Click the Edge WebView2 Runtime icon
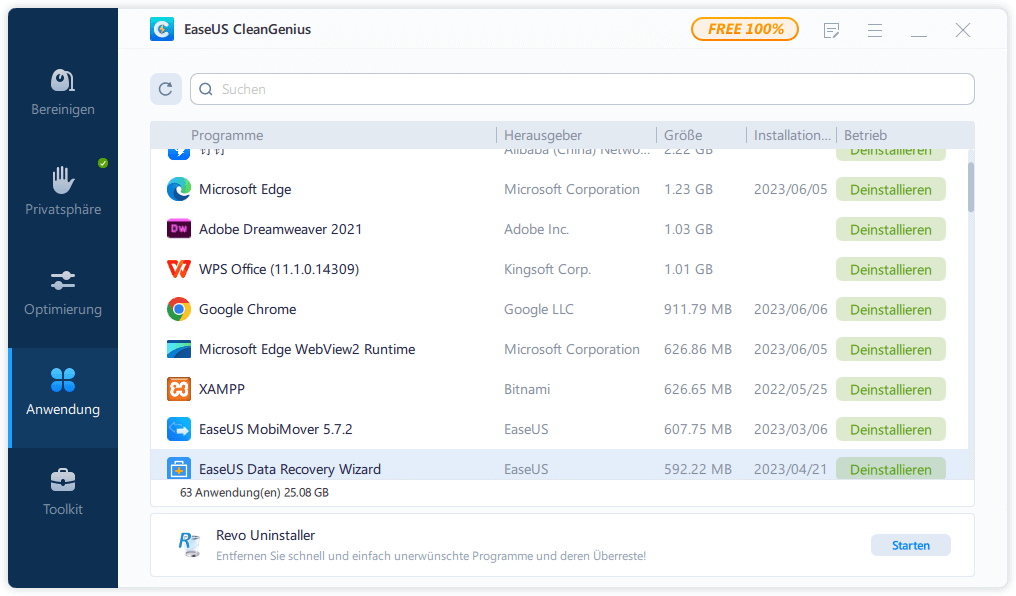 coord(179,349)
